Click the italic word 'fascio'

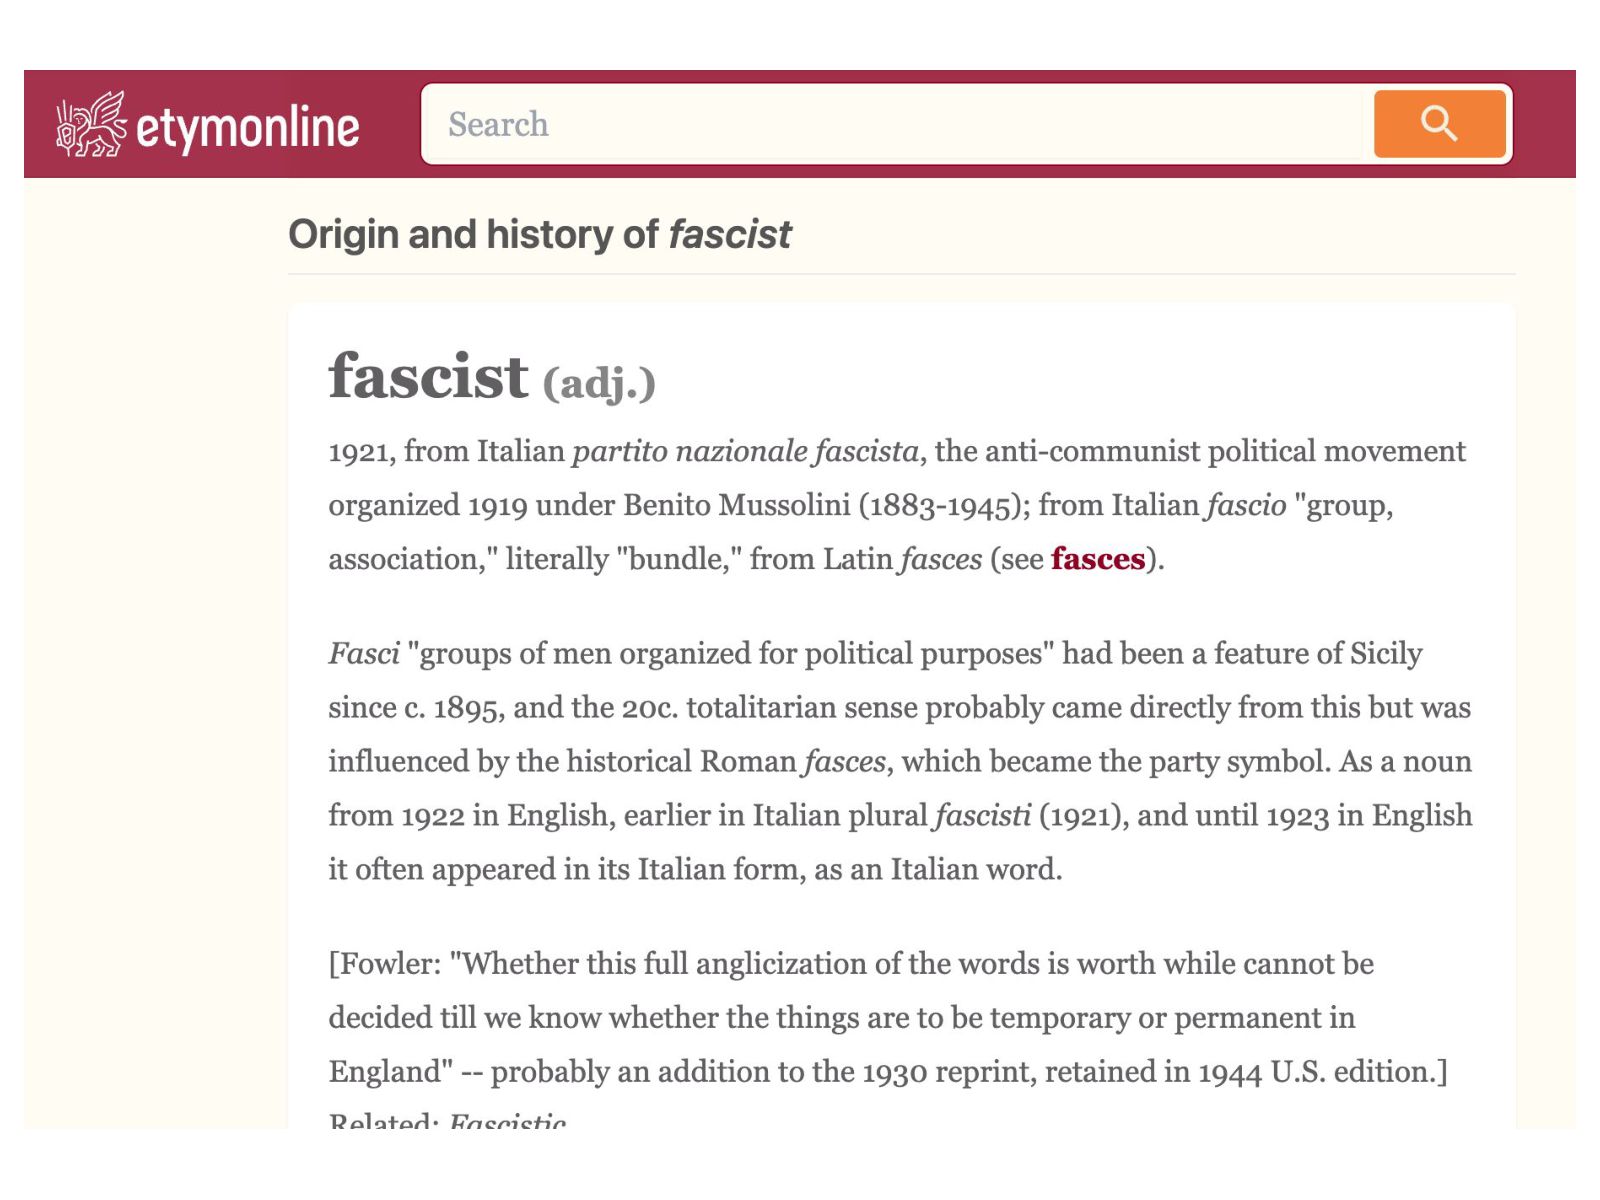pos(1246,505)
